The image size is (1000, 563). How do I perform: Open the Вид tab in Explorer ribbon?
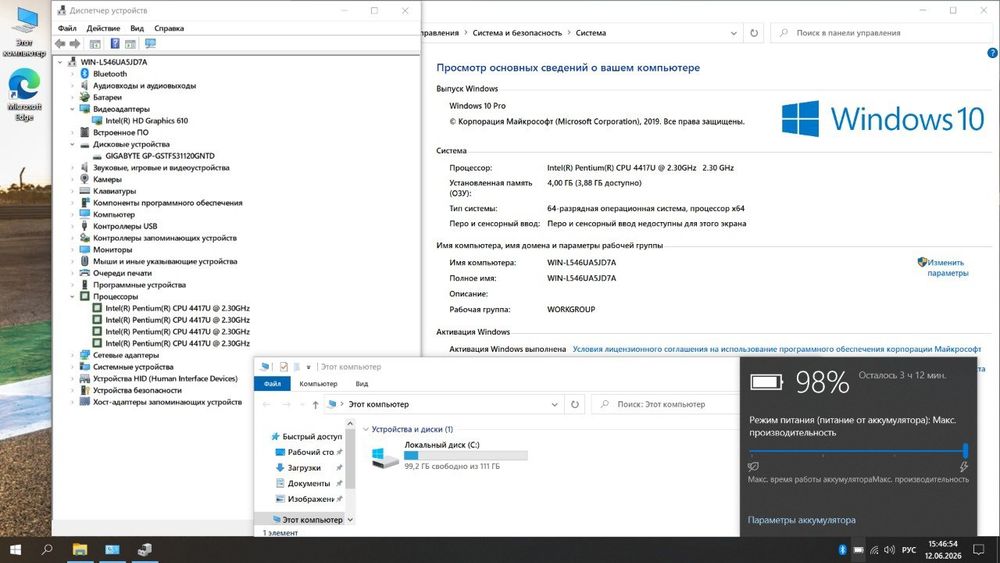coord(362,384)
